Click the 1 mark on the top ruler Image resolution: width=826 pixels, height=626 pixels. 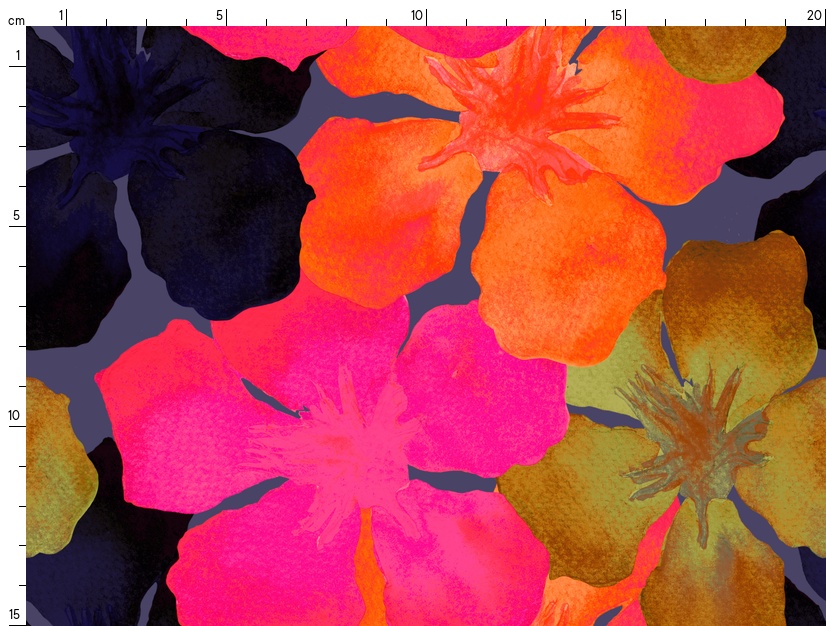(61, 16)
